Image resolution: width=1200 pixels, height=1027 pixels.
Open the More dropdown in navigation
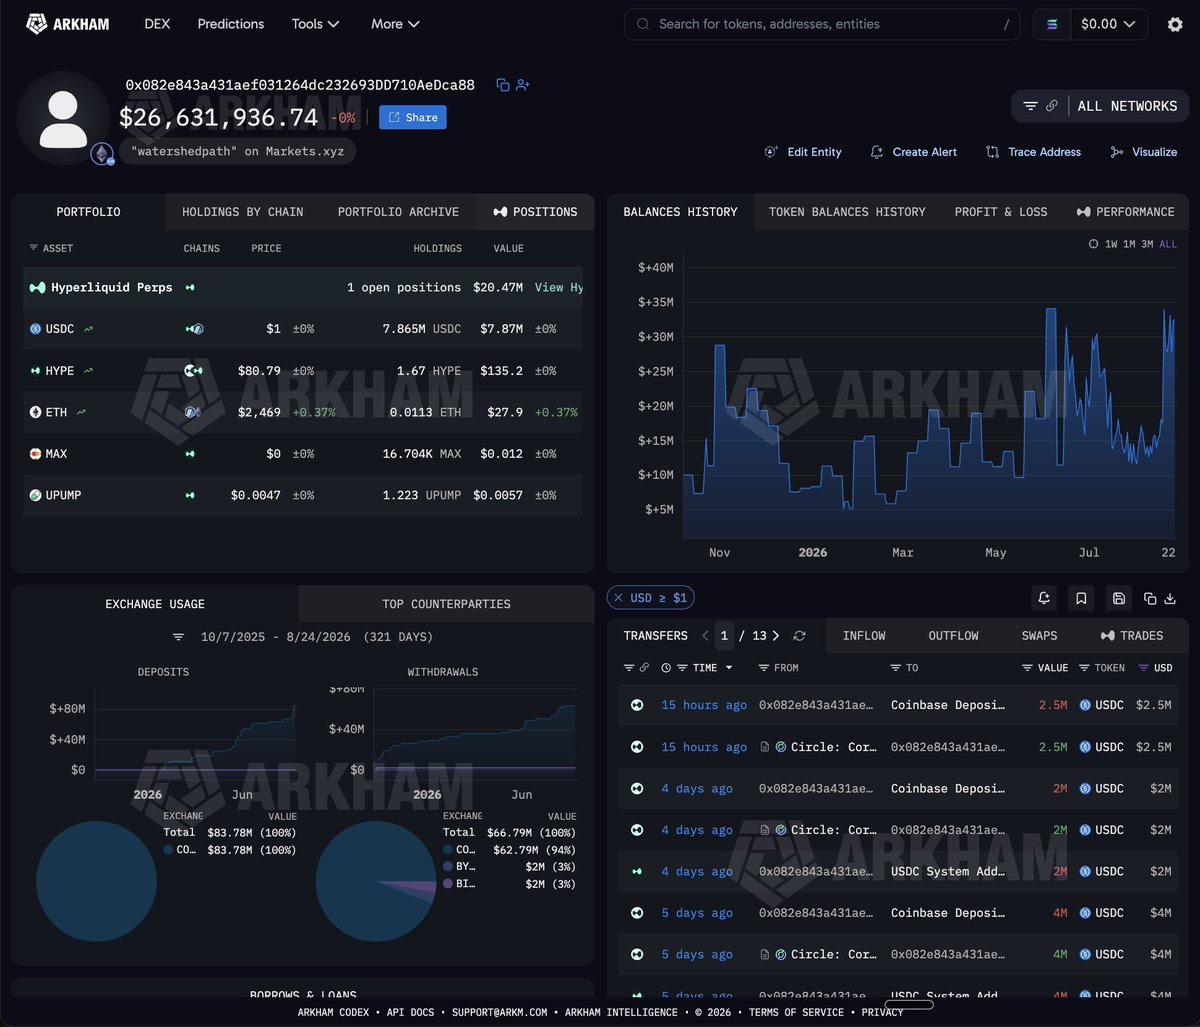tap(395, 24)
